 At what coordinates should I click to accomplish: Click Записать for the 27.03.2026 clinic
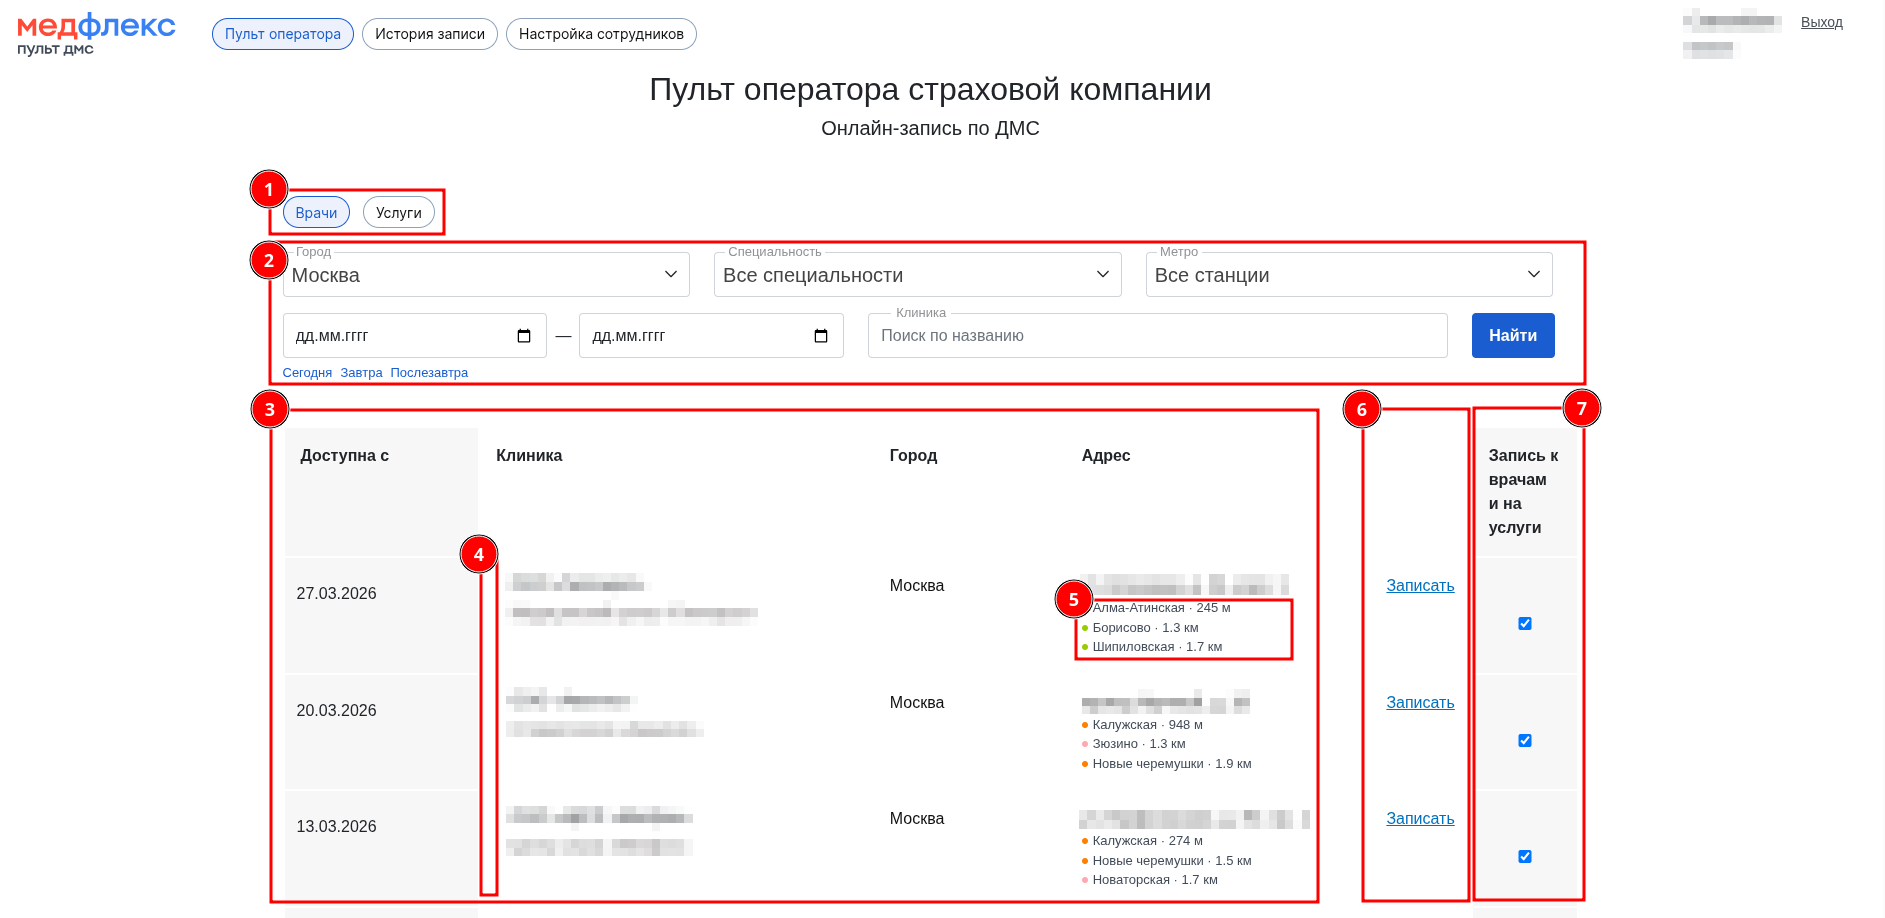click(1419, 586)
